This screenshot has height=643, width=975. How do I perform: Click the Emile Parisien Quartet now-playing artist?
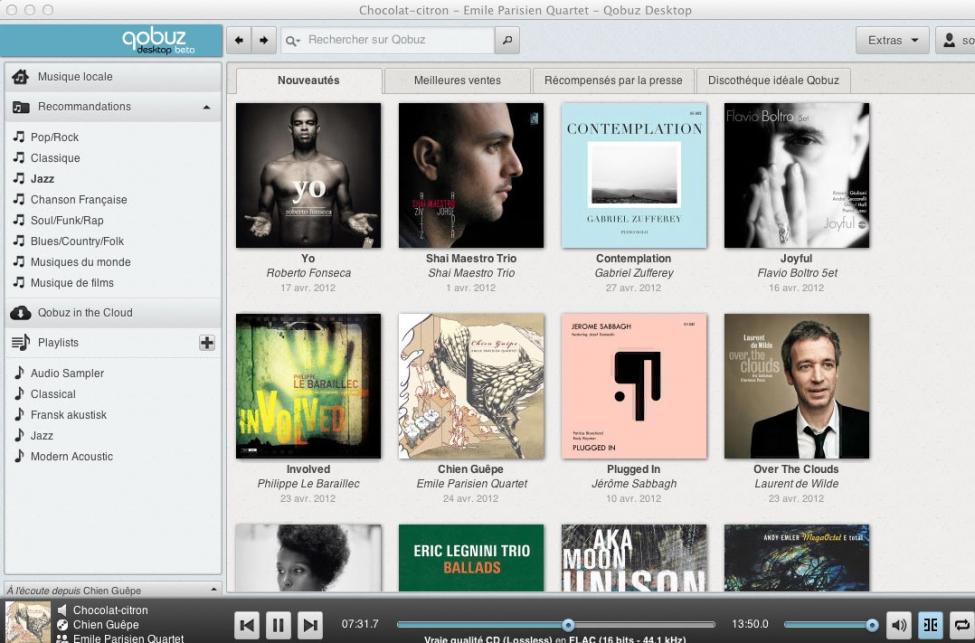(x=128, y=638)
